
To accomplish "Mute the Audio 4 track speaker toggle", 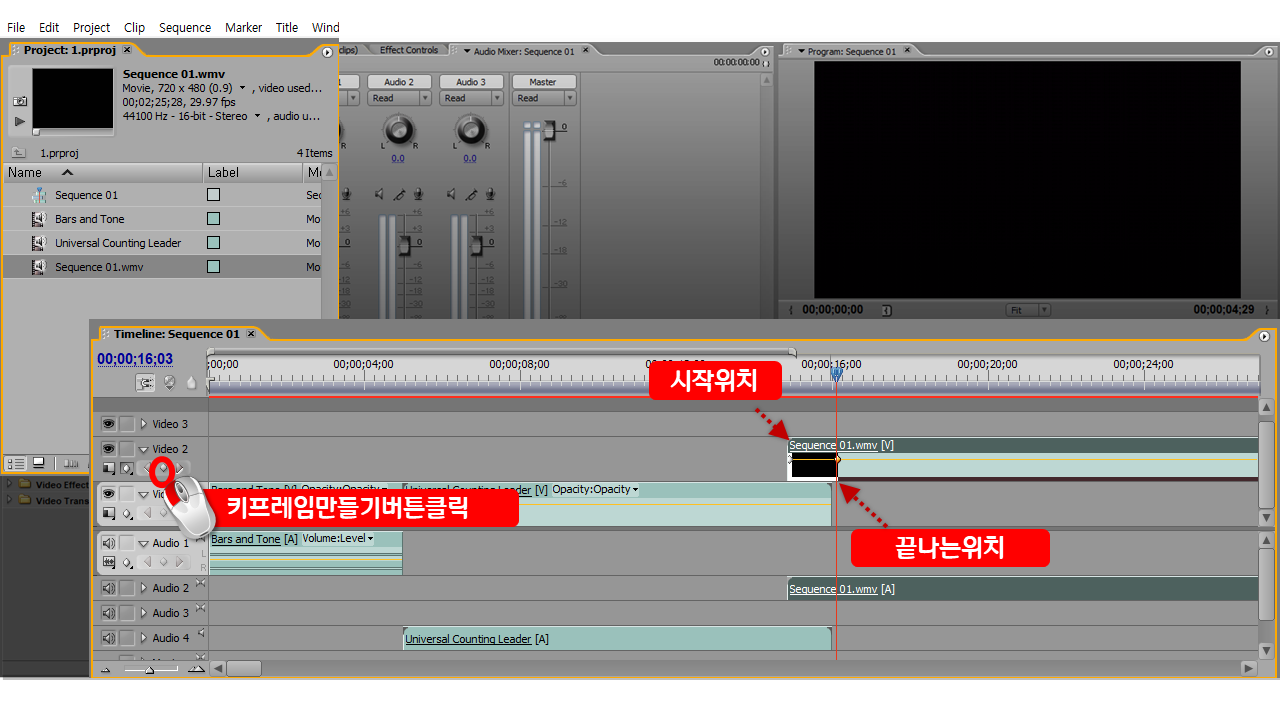I will 108,638.
